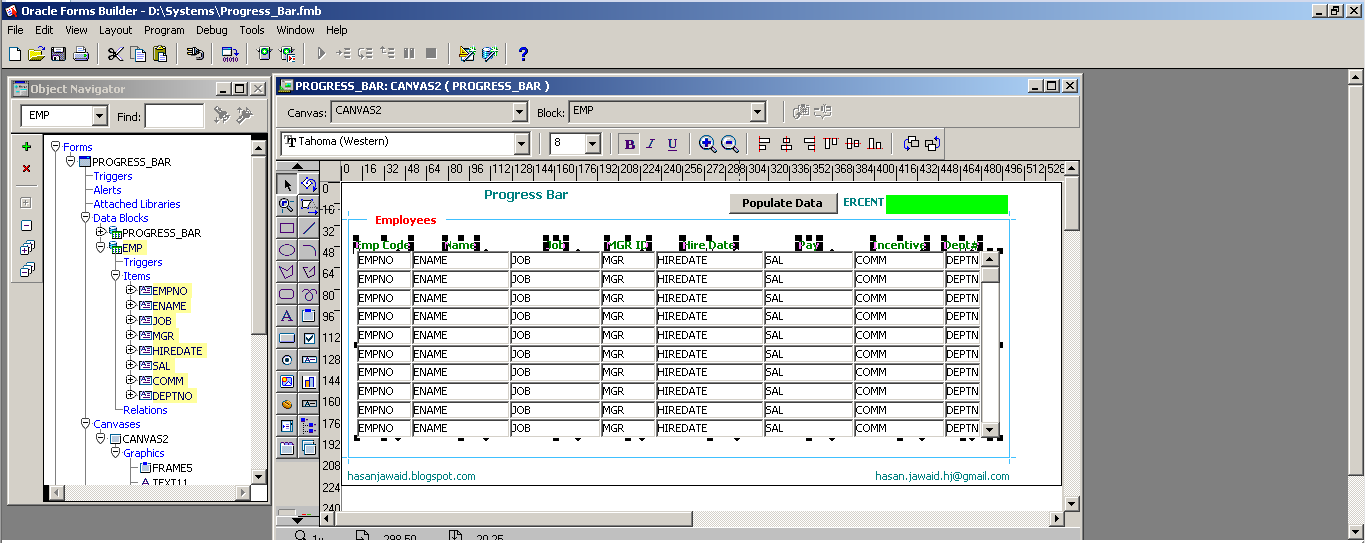Click the red Delete X icon
Screen dimensions: 1366x543
click(27, 169)
